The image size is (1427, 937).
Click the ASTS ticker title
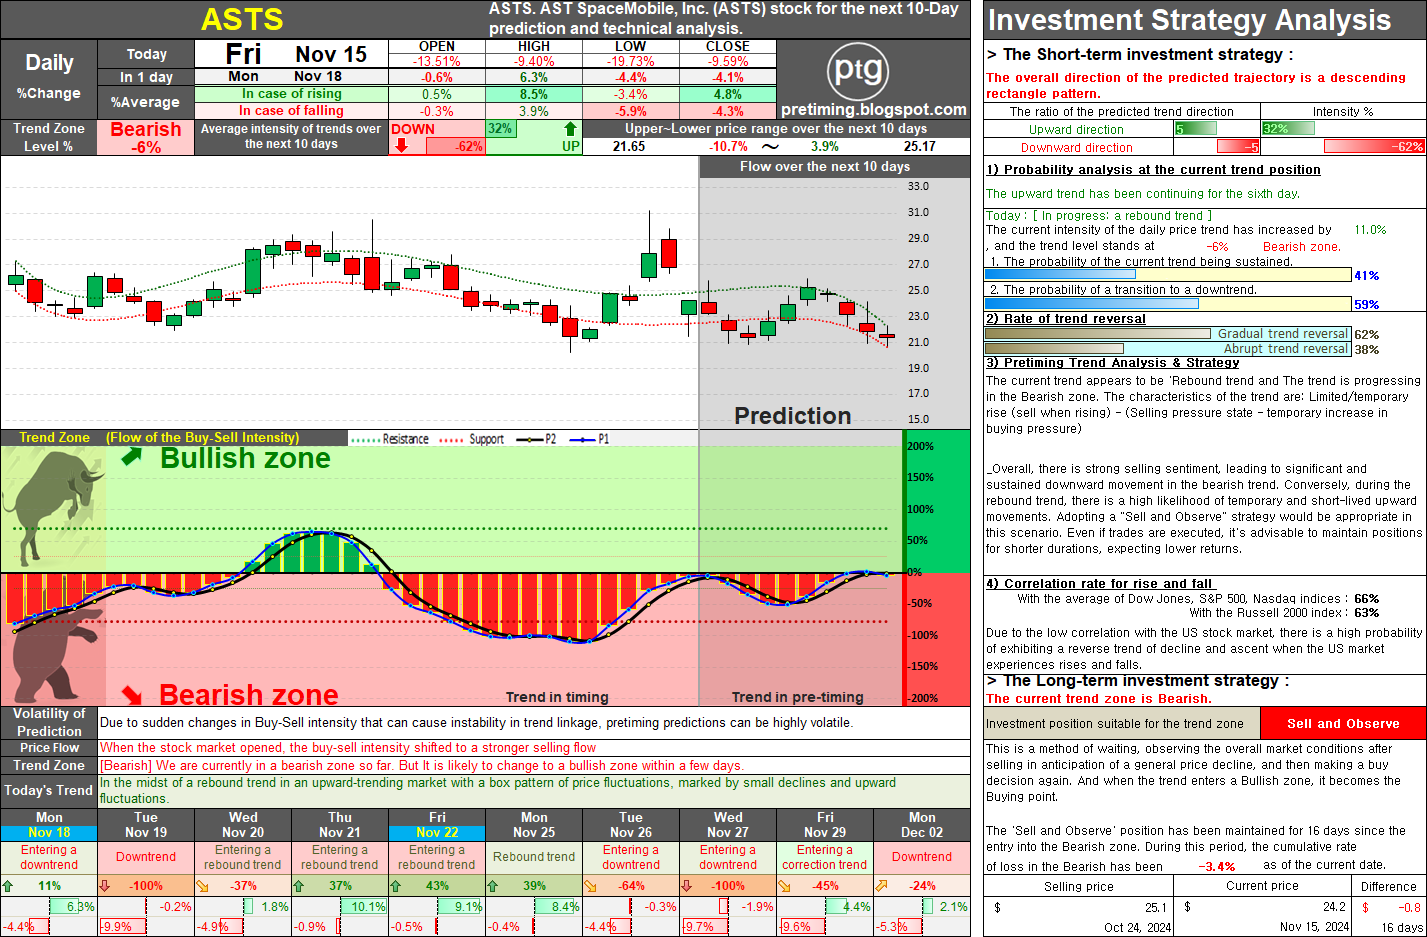242,19
